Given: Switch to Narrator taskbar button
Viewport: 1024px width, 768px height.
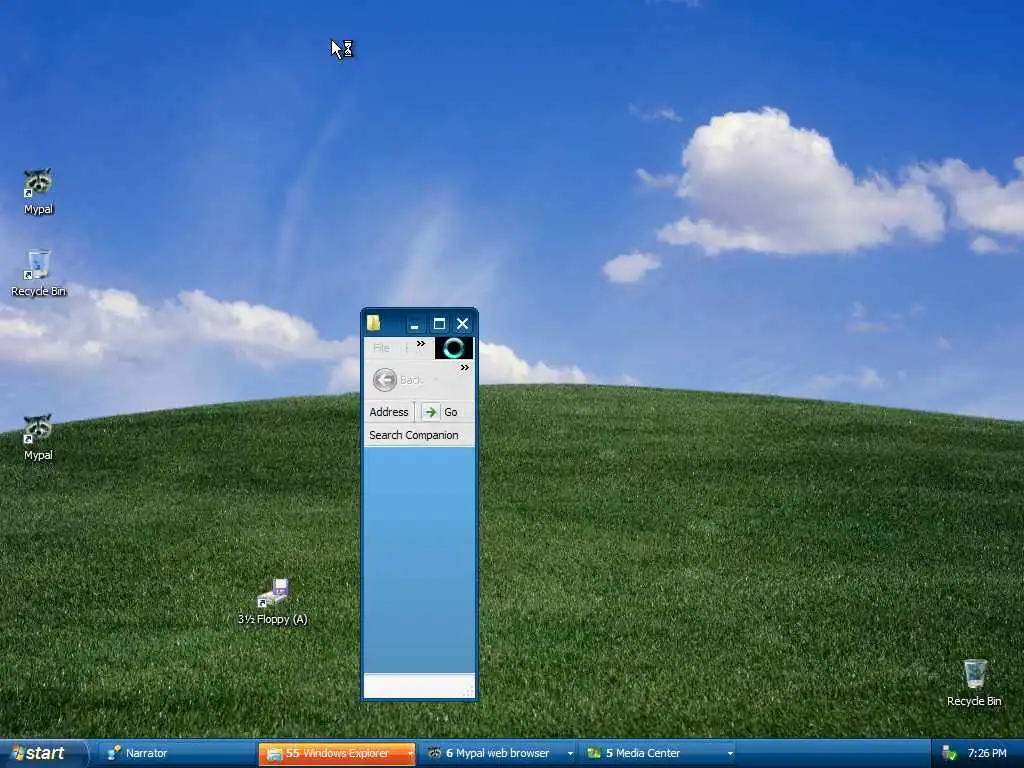Looking at the screenshot, I should click(x=178, y=754).
